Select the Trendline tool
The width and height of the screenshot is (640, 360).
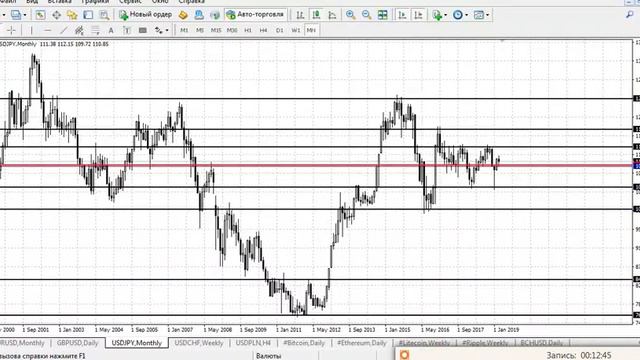63,30
